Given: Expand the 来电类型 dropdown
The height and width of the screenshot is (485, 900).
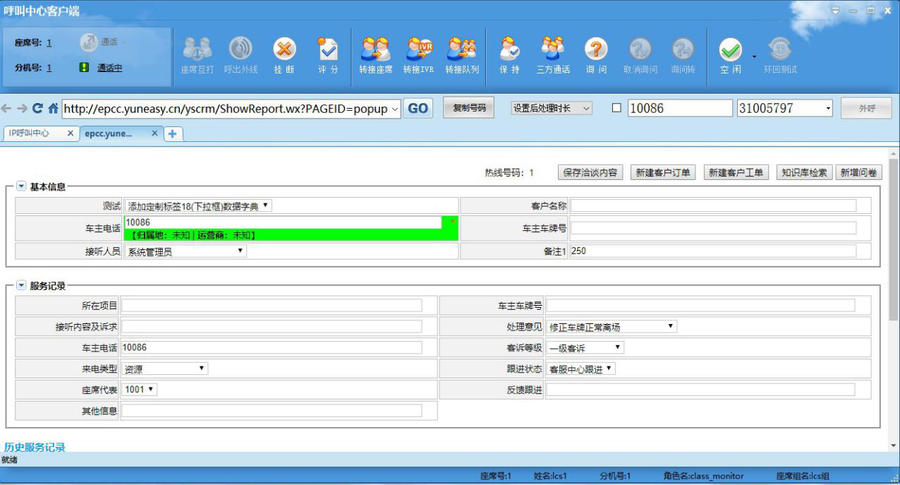Looking at the screenshot, I should 166,368.
